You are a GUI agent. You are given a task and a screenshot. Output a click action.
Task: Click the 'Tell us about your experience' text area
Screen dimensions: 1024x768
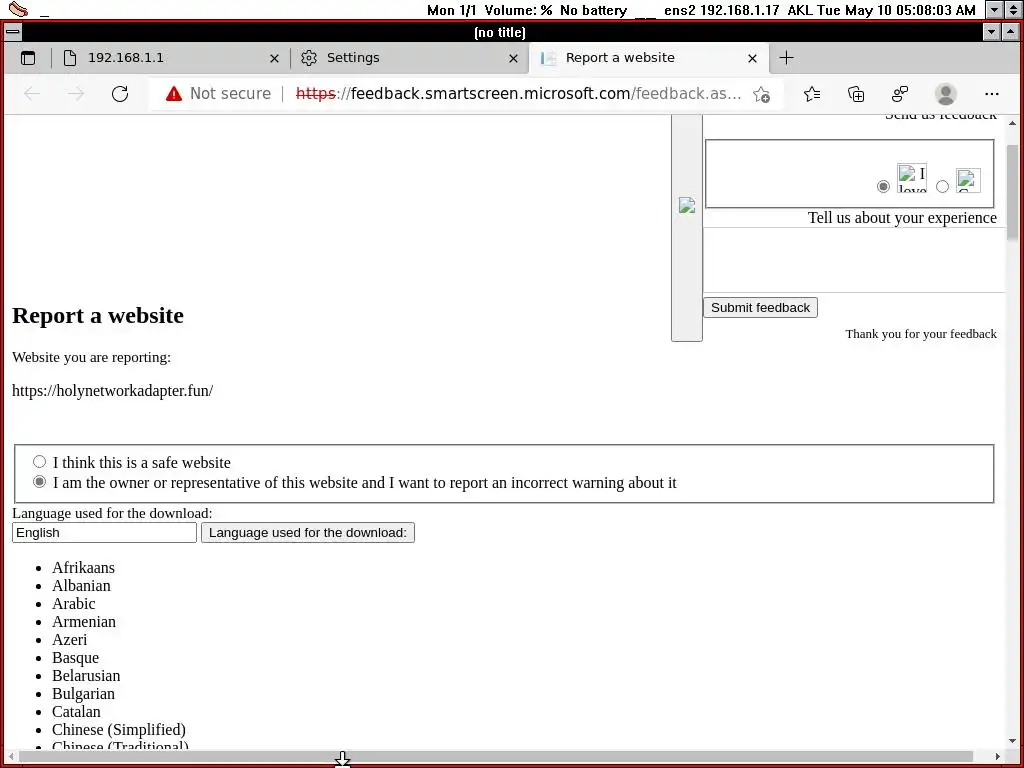[854, 260]
